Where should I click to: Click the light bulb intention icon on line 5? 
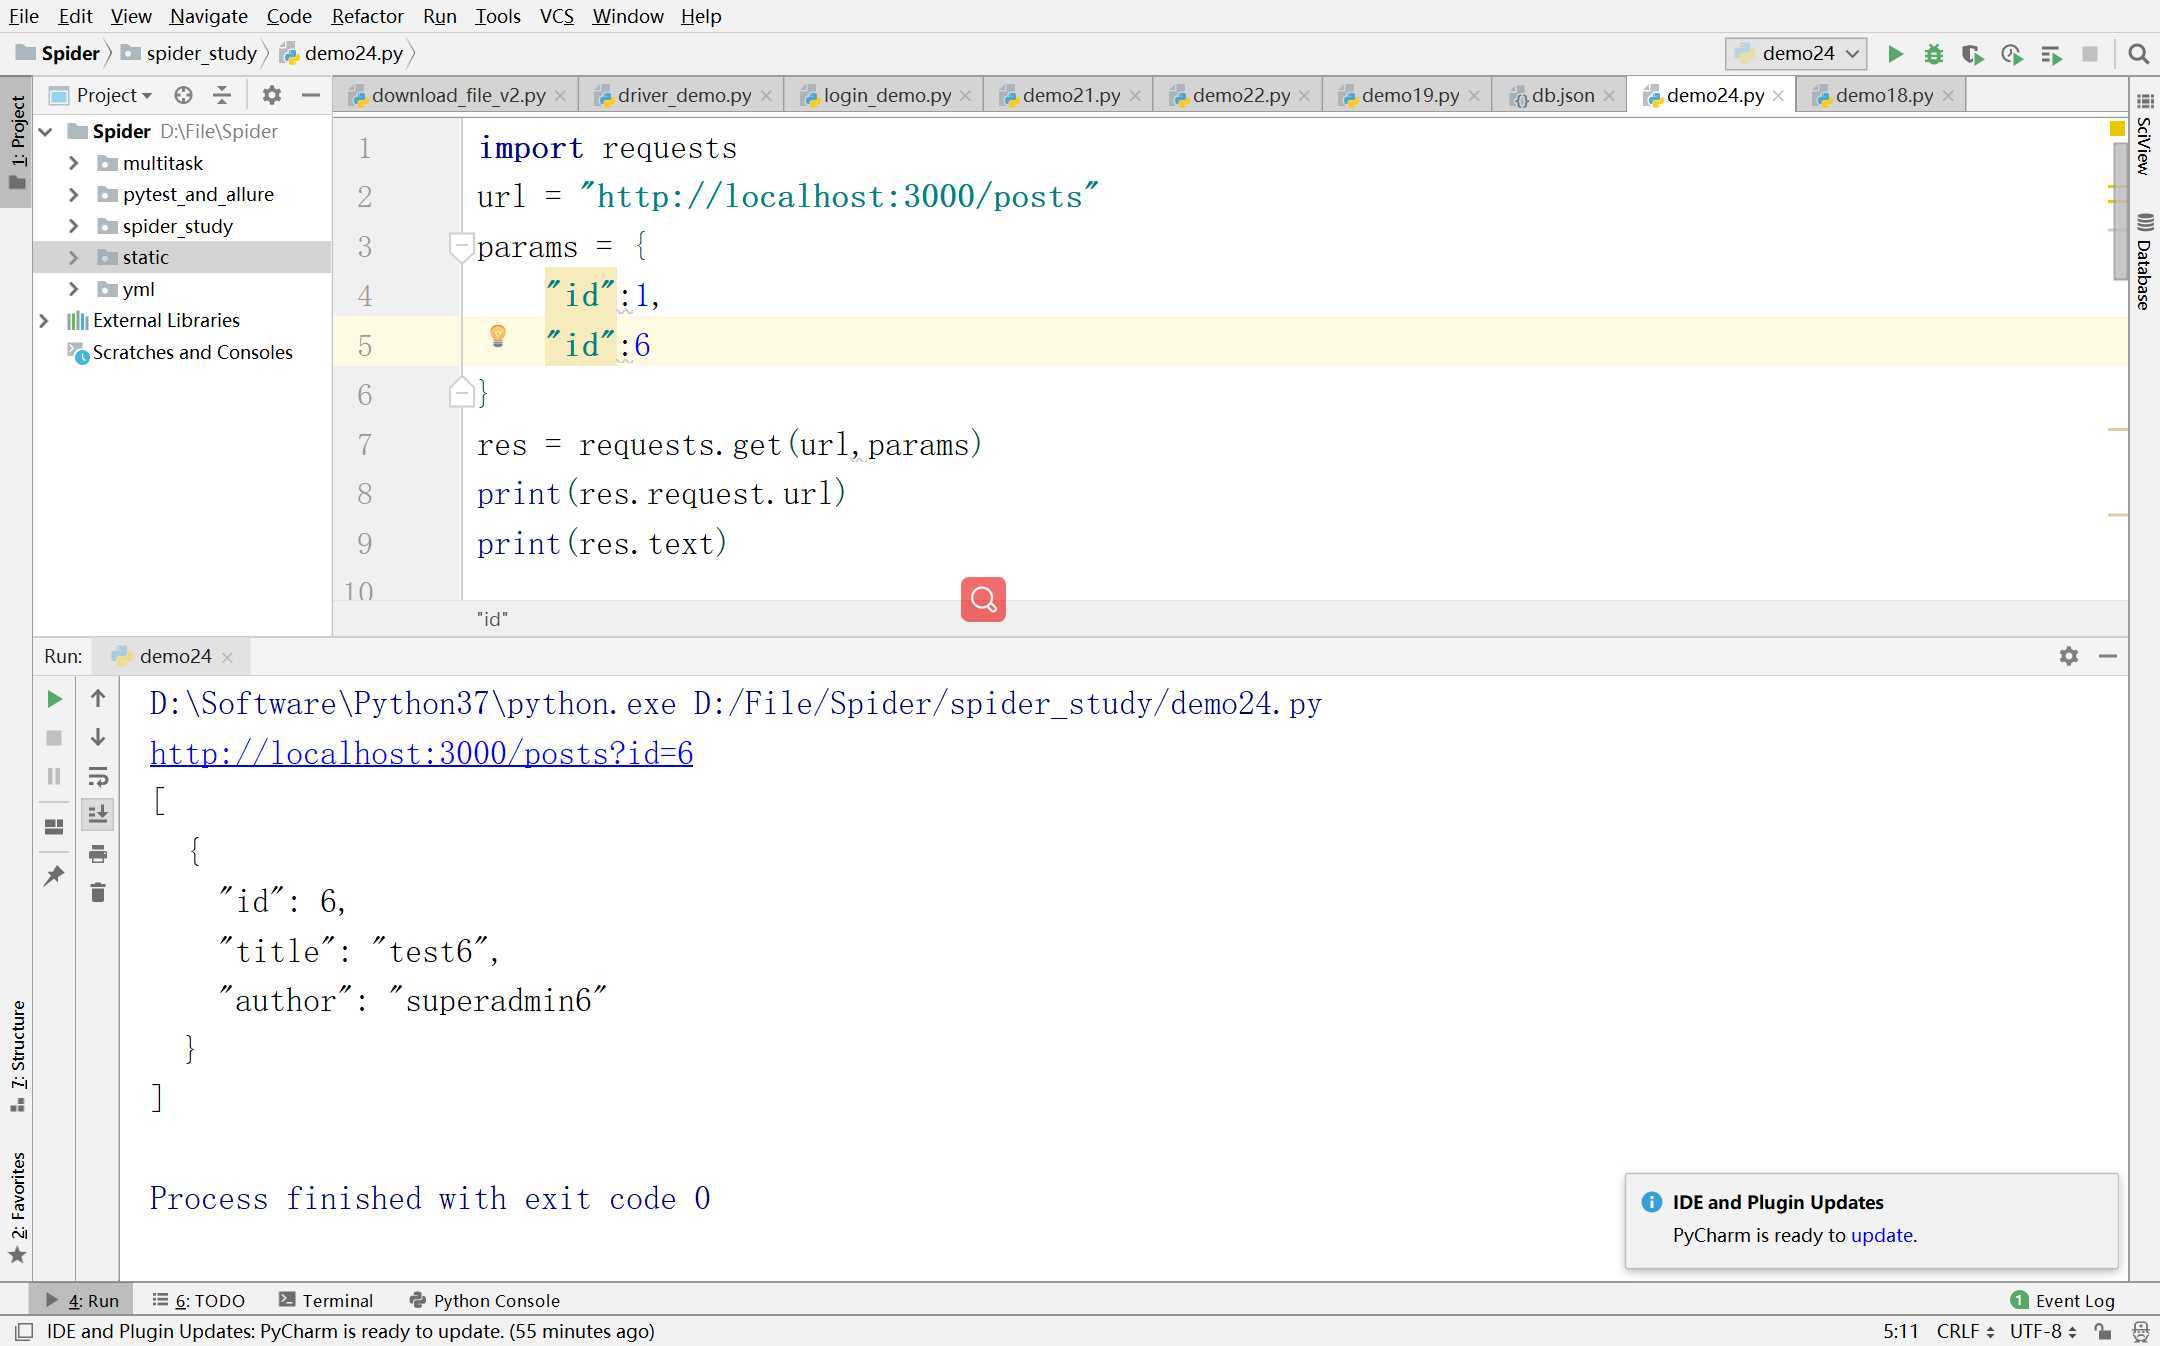pos(497,336)
